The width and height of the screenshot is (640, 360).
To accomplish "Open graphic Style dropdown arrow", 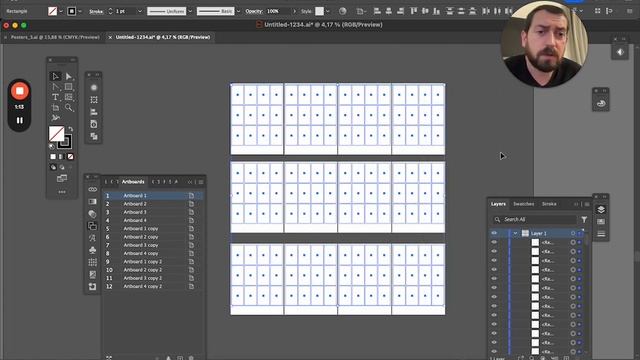I will point(328,11).
